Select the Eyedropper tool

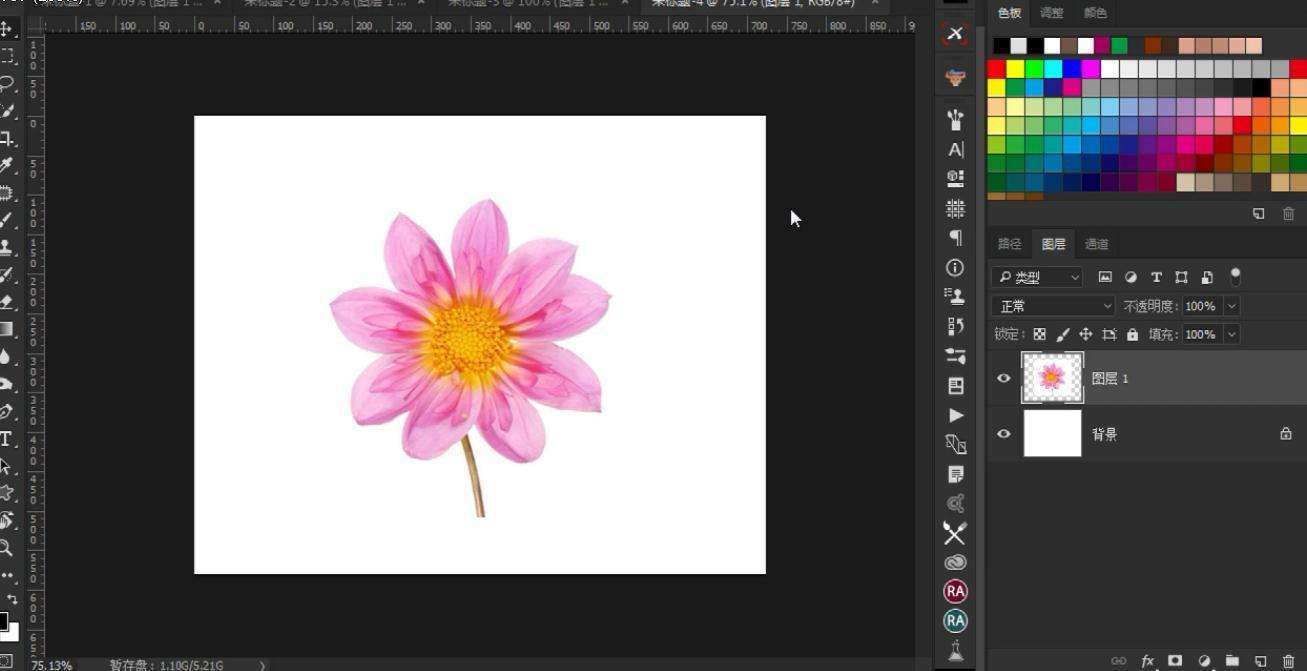pyautogui.click(x=7, y=165)
